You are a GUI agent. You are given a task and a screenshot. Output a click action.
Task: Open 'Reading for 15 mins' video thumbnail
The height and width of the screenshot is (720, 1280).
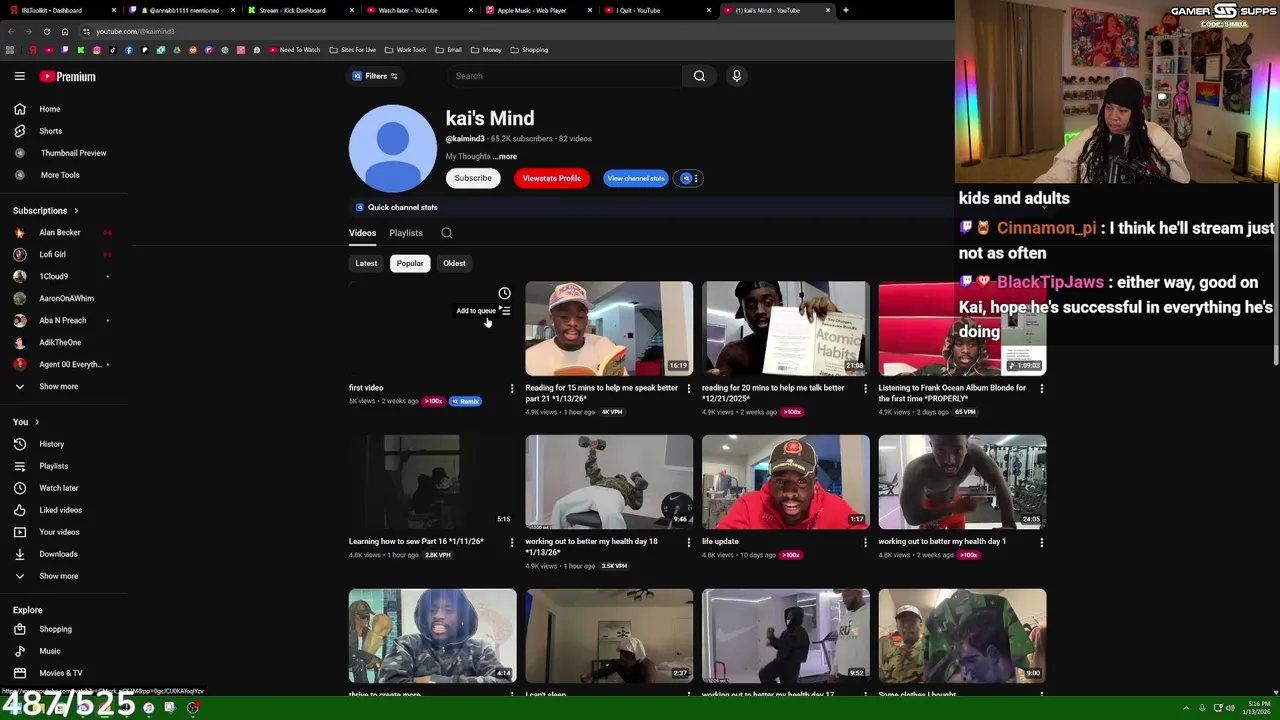[x=609, y=328]
